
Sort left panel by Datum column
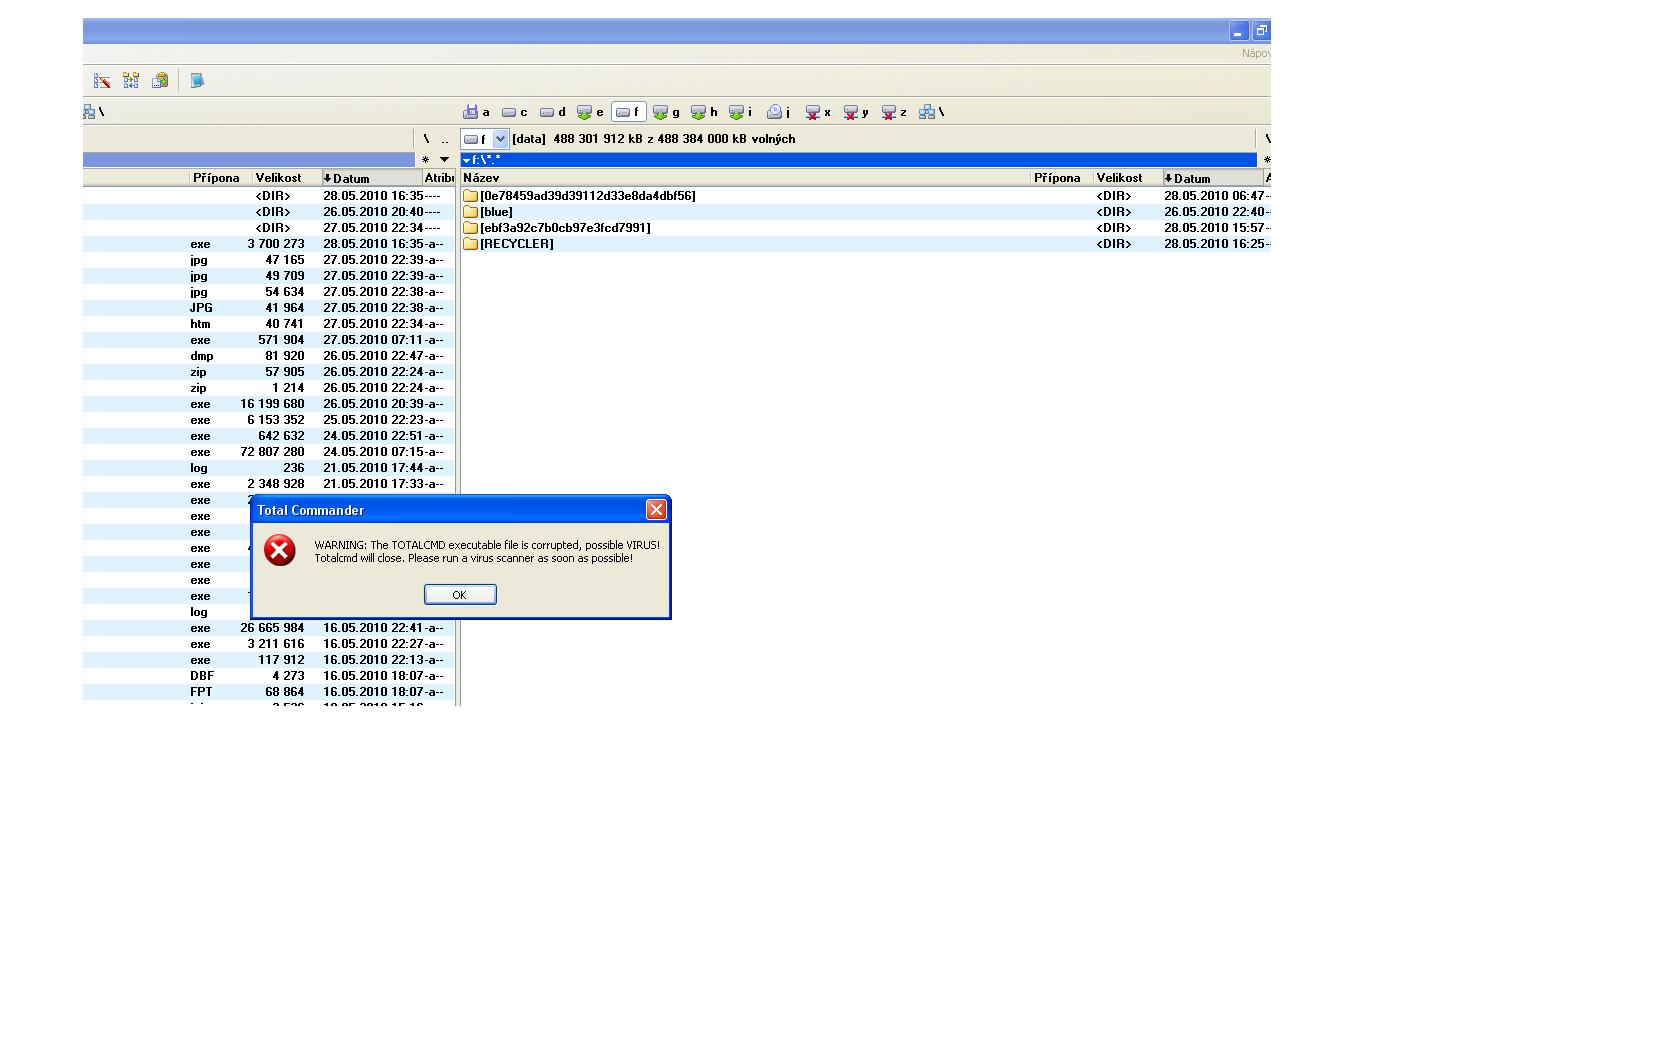point(372,178)
